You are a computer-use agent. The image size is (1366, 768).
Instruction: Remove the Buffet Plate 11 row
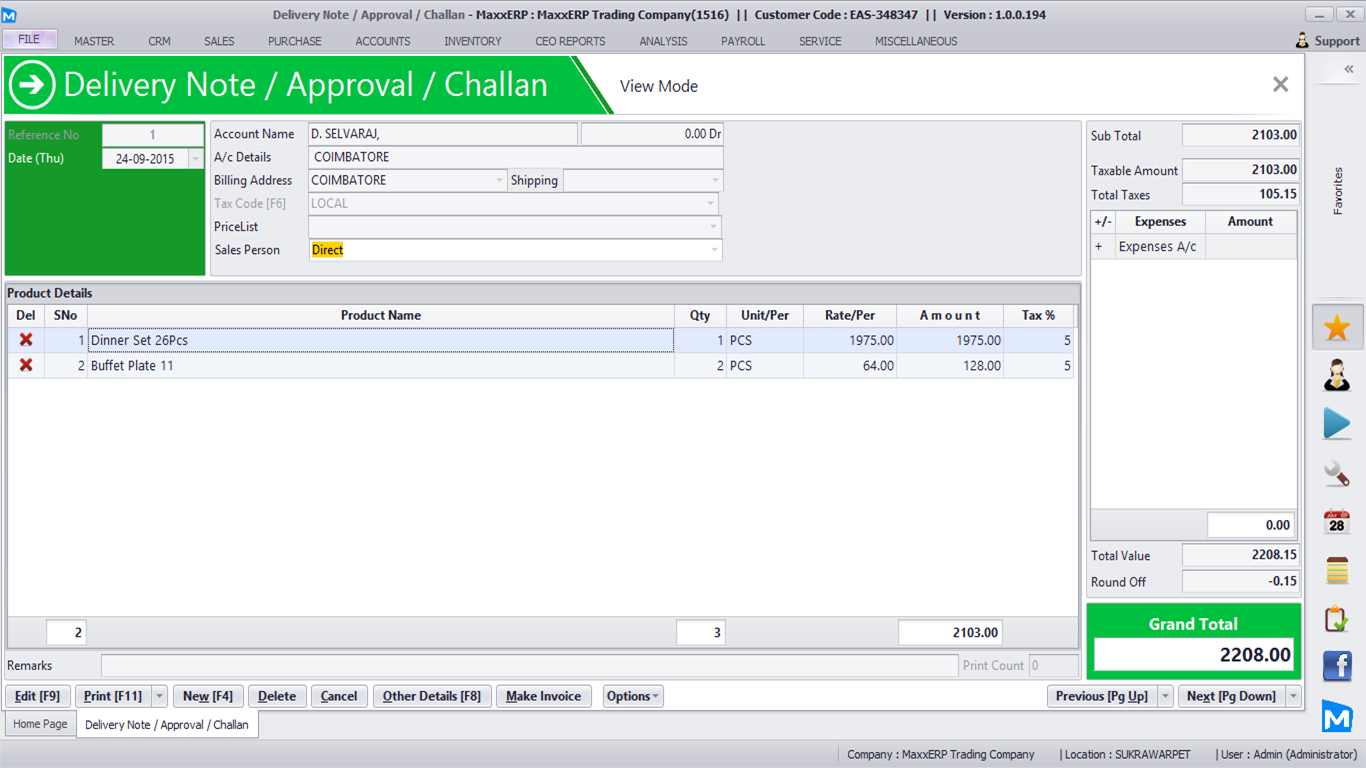[26, 365]
